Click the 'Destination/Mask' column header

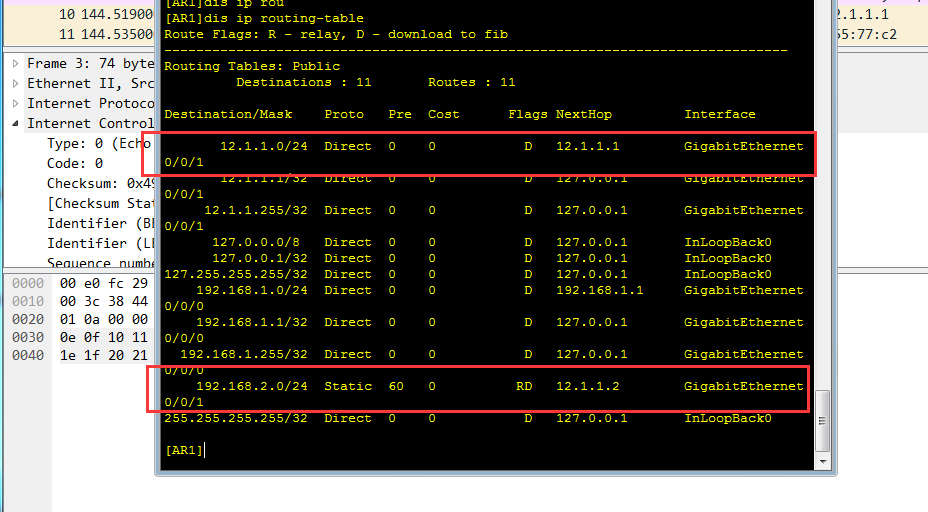coord(228,114)
